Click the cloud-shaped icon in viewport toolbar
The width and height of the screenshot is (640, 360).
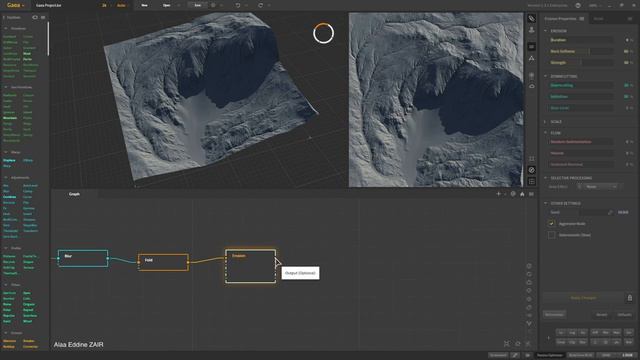pos(531,86)
